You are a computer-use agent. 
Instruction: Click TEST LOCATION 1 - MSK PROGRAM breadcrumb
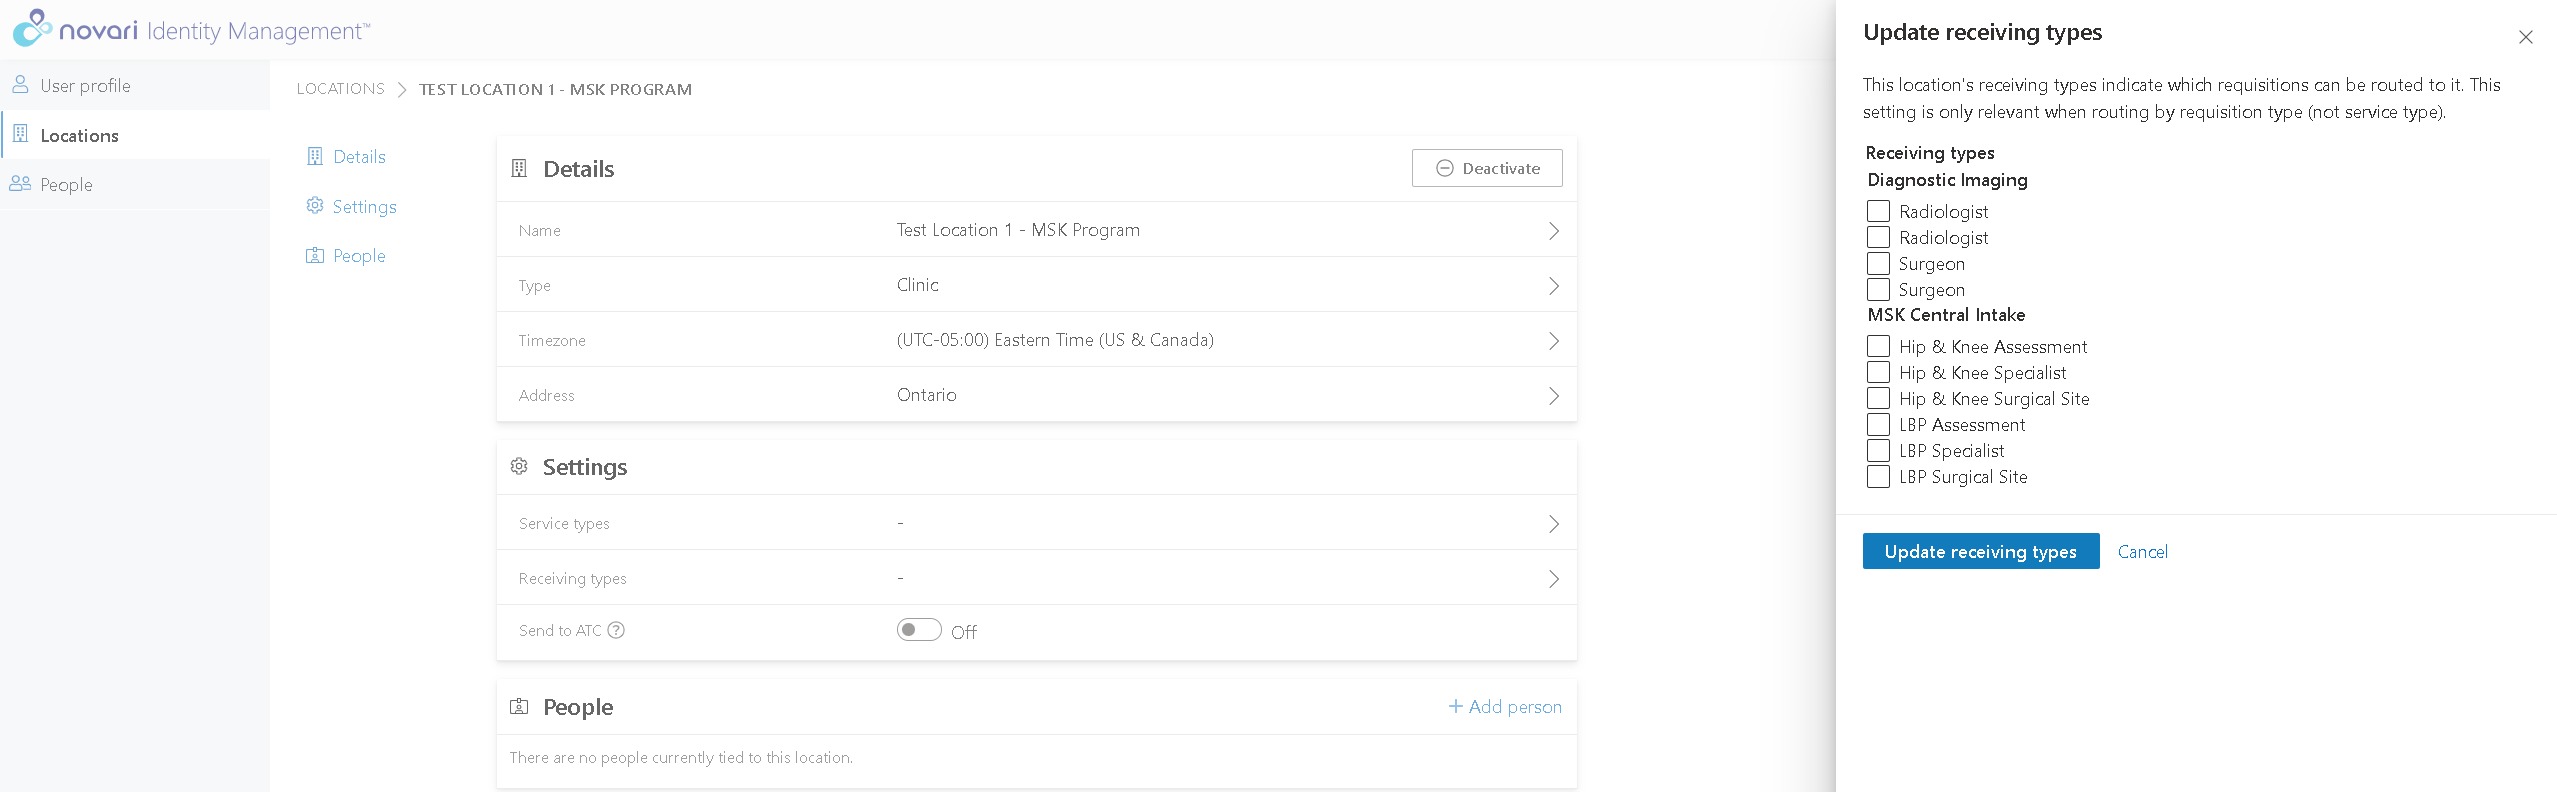[x=555, y=89]
